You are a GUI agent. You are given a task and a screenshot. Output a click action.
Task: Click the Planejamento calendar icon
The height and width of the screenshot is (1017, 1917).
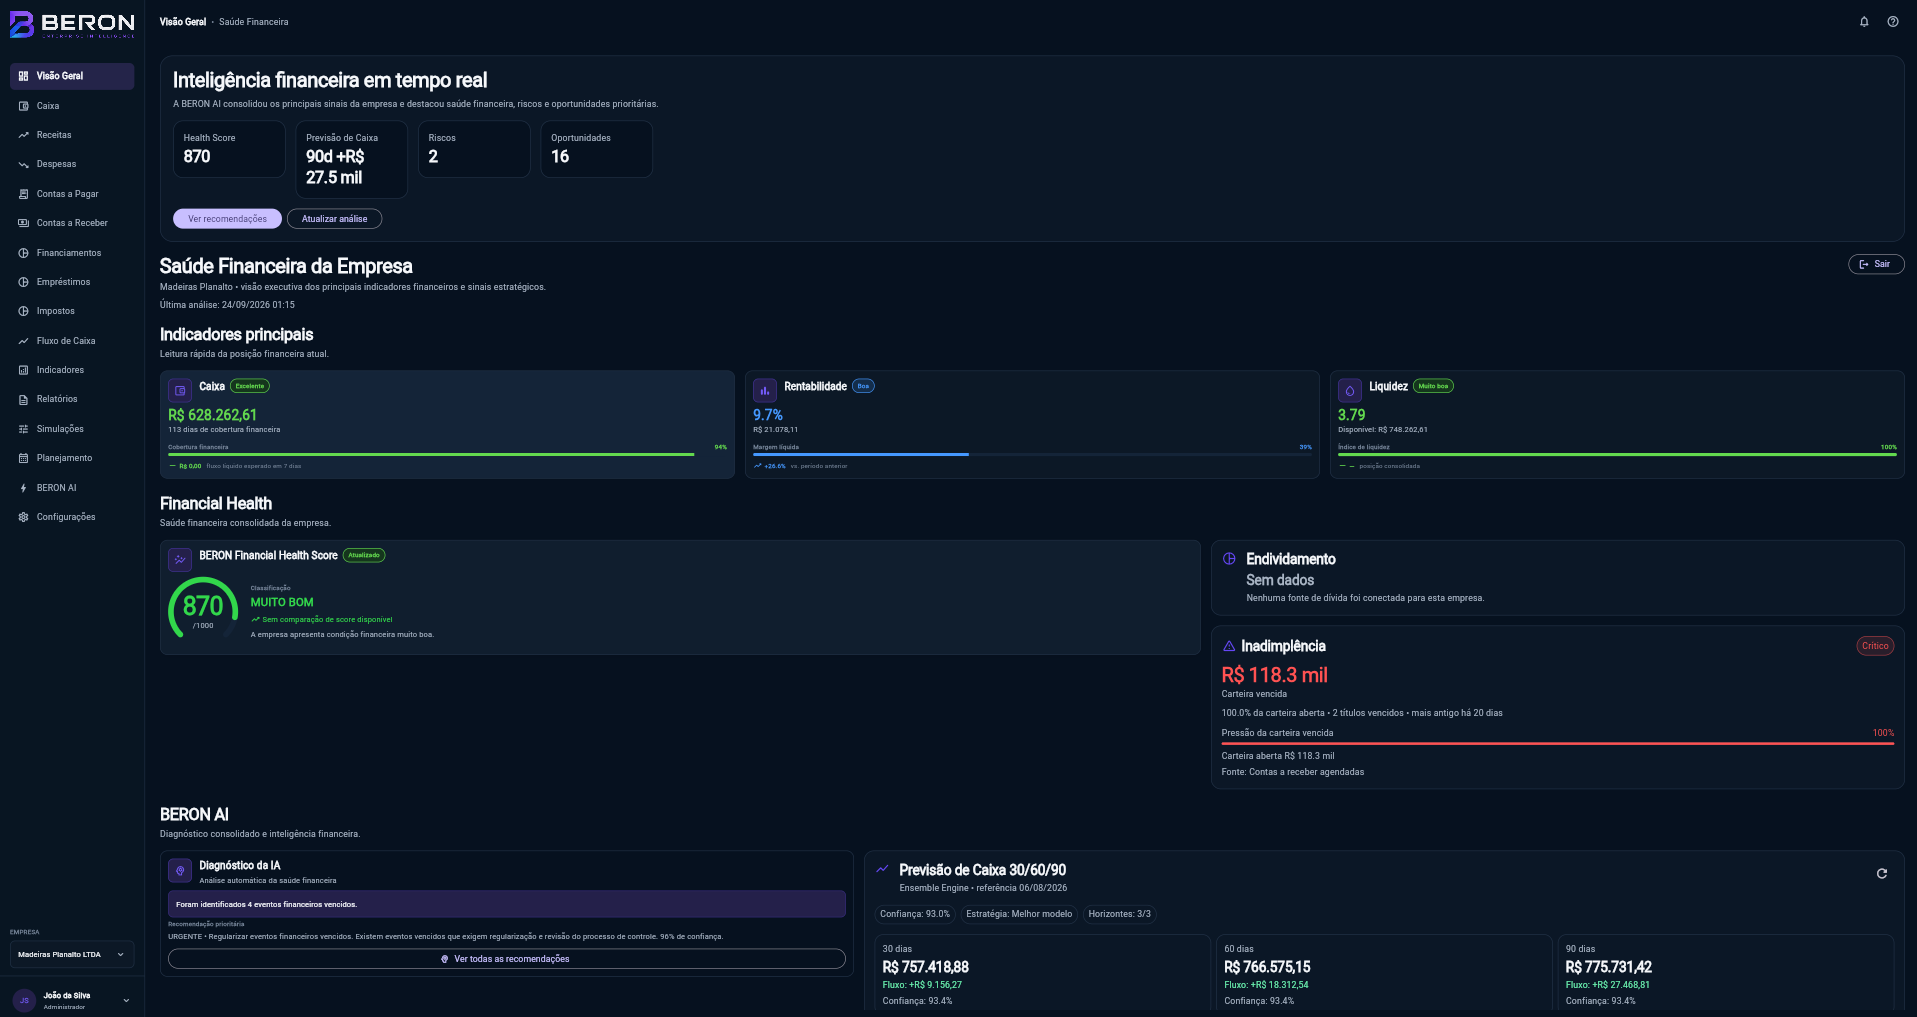click(x=23, y=458)
